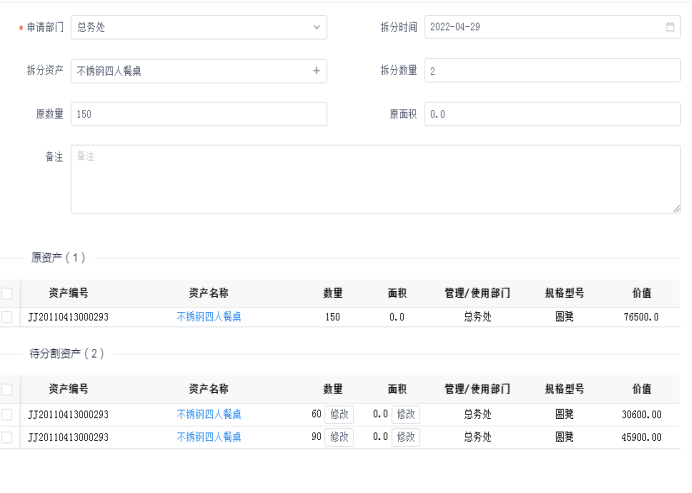Image resolution: width=692 pixels, height=493 pixels.
Task: Click 修改 button next to quantity 90
Action: coord(339,437)
